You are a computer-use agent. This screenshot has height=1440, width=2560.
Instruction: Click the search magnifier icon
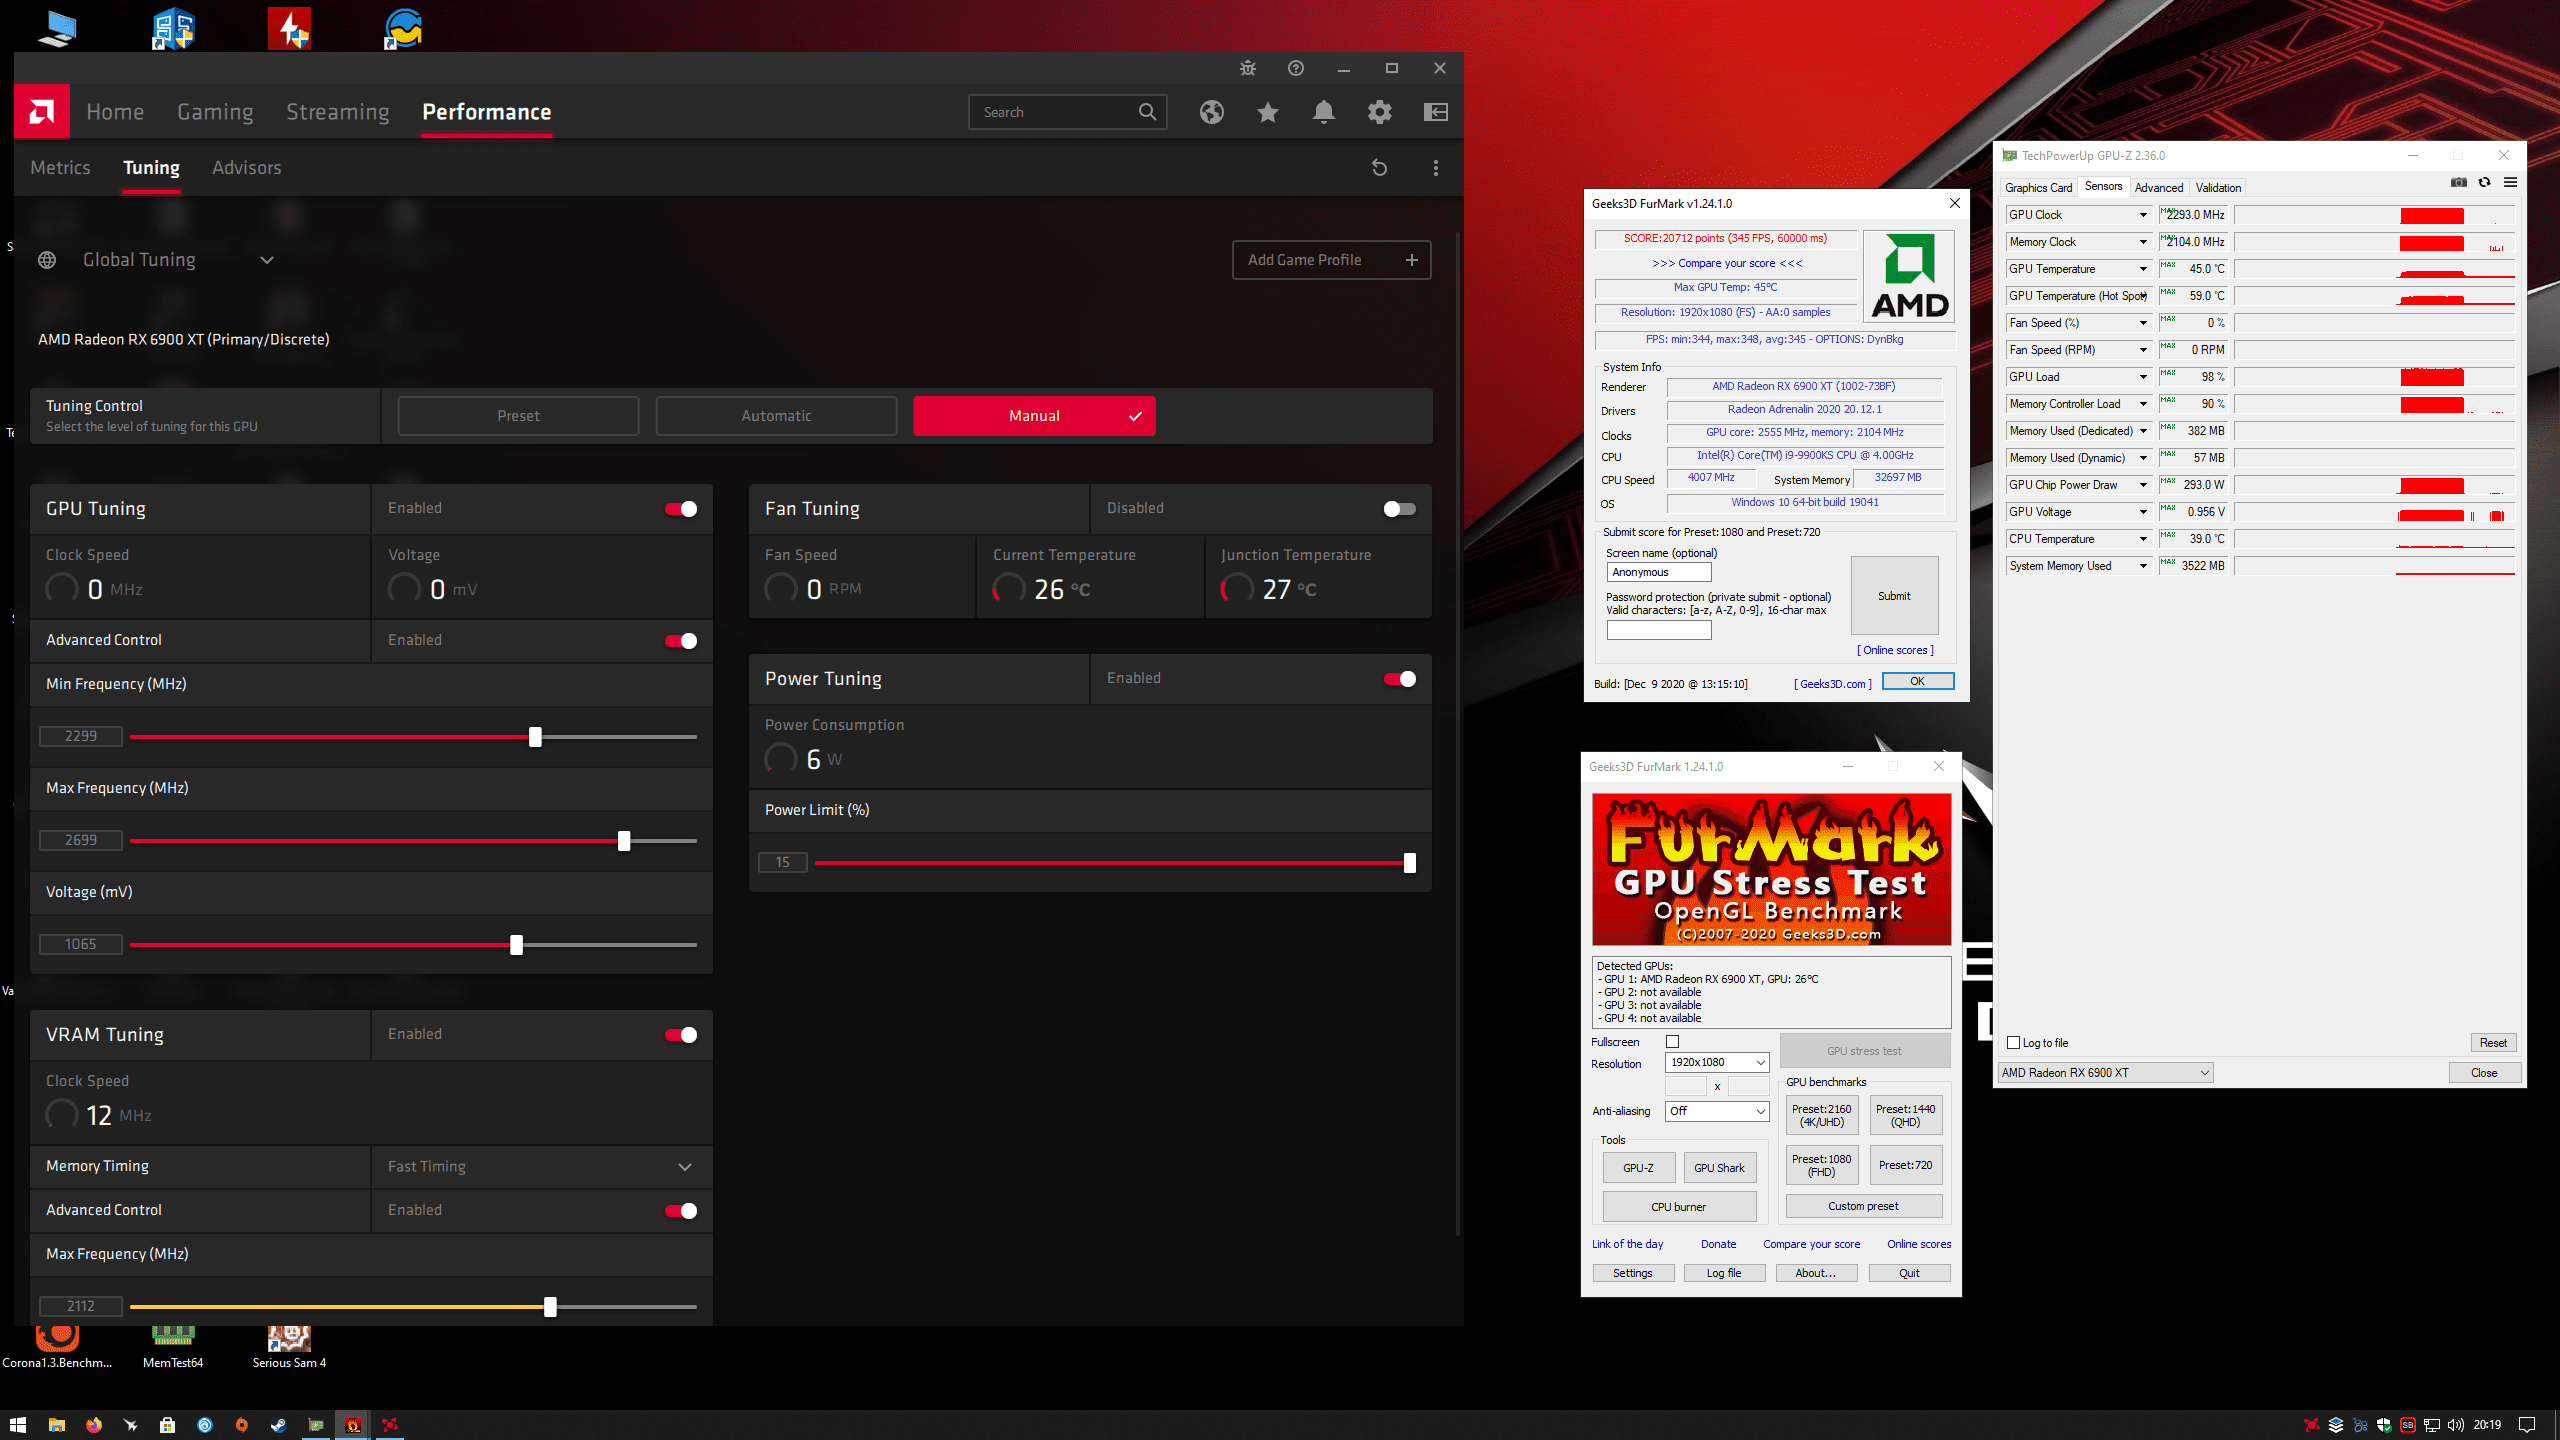coord(1147,112)
